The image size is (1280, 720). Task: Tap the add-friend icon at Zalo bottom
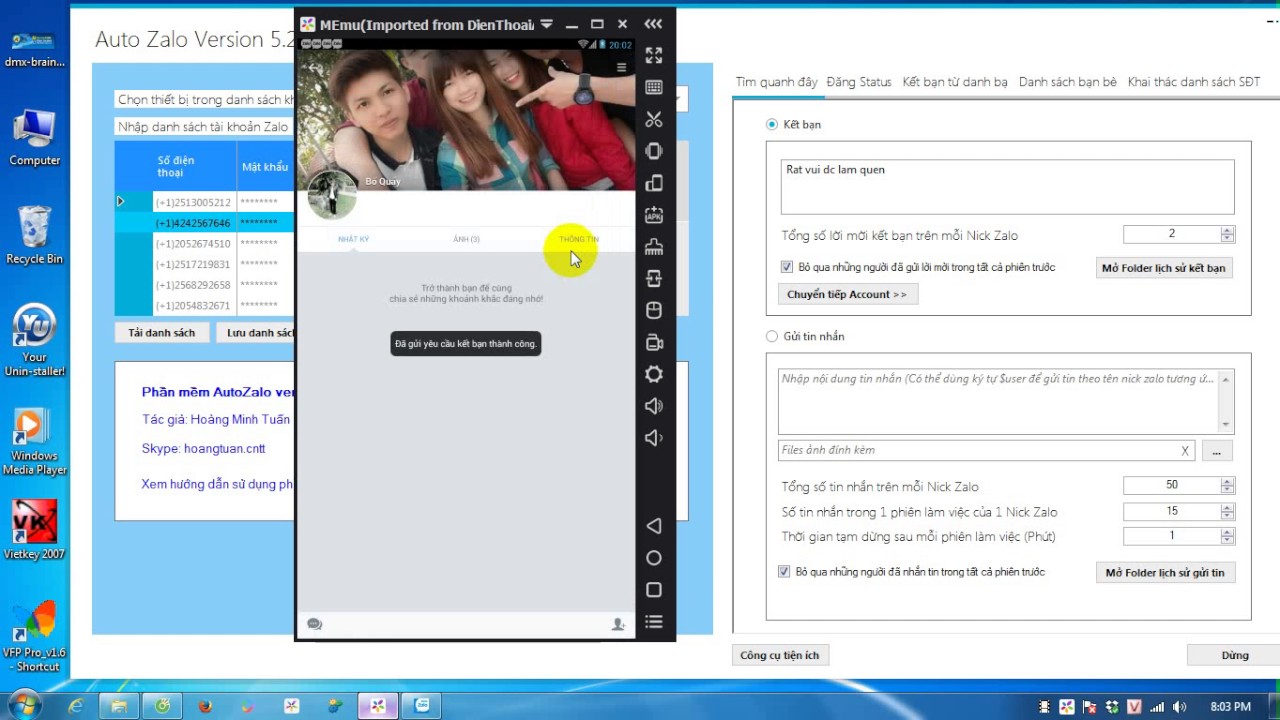(x=618, y=624)
